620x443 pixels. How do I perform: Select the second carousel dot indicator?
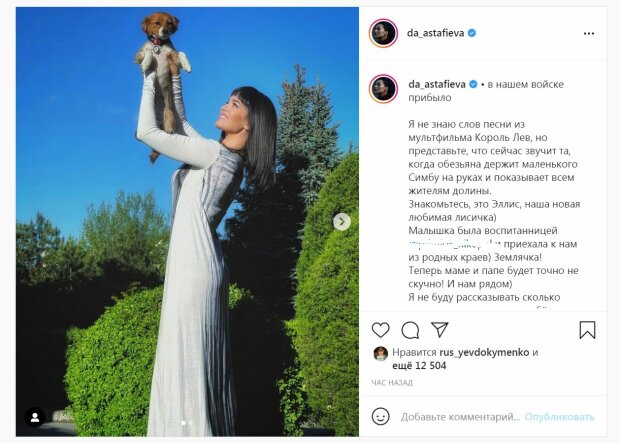(x=191, y=423)
